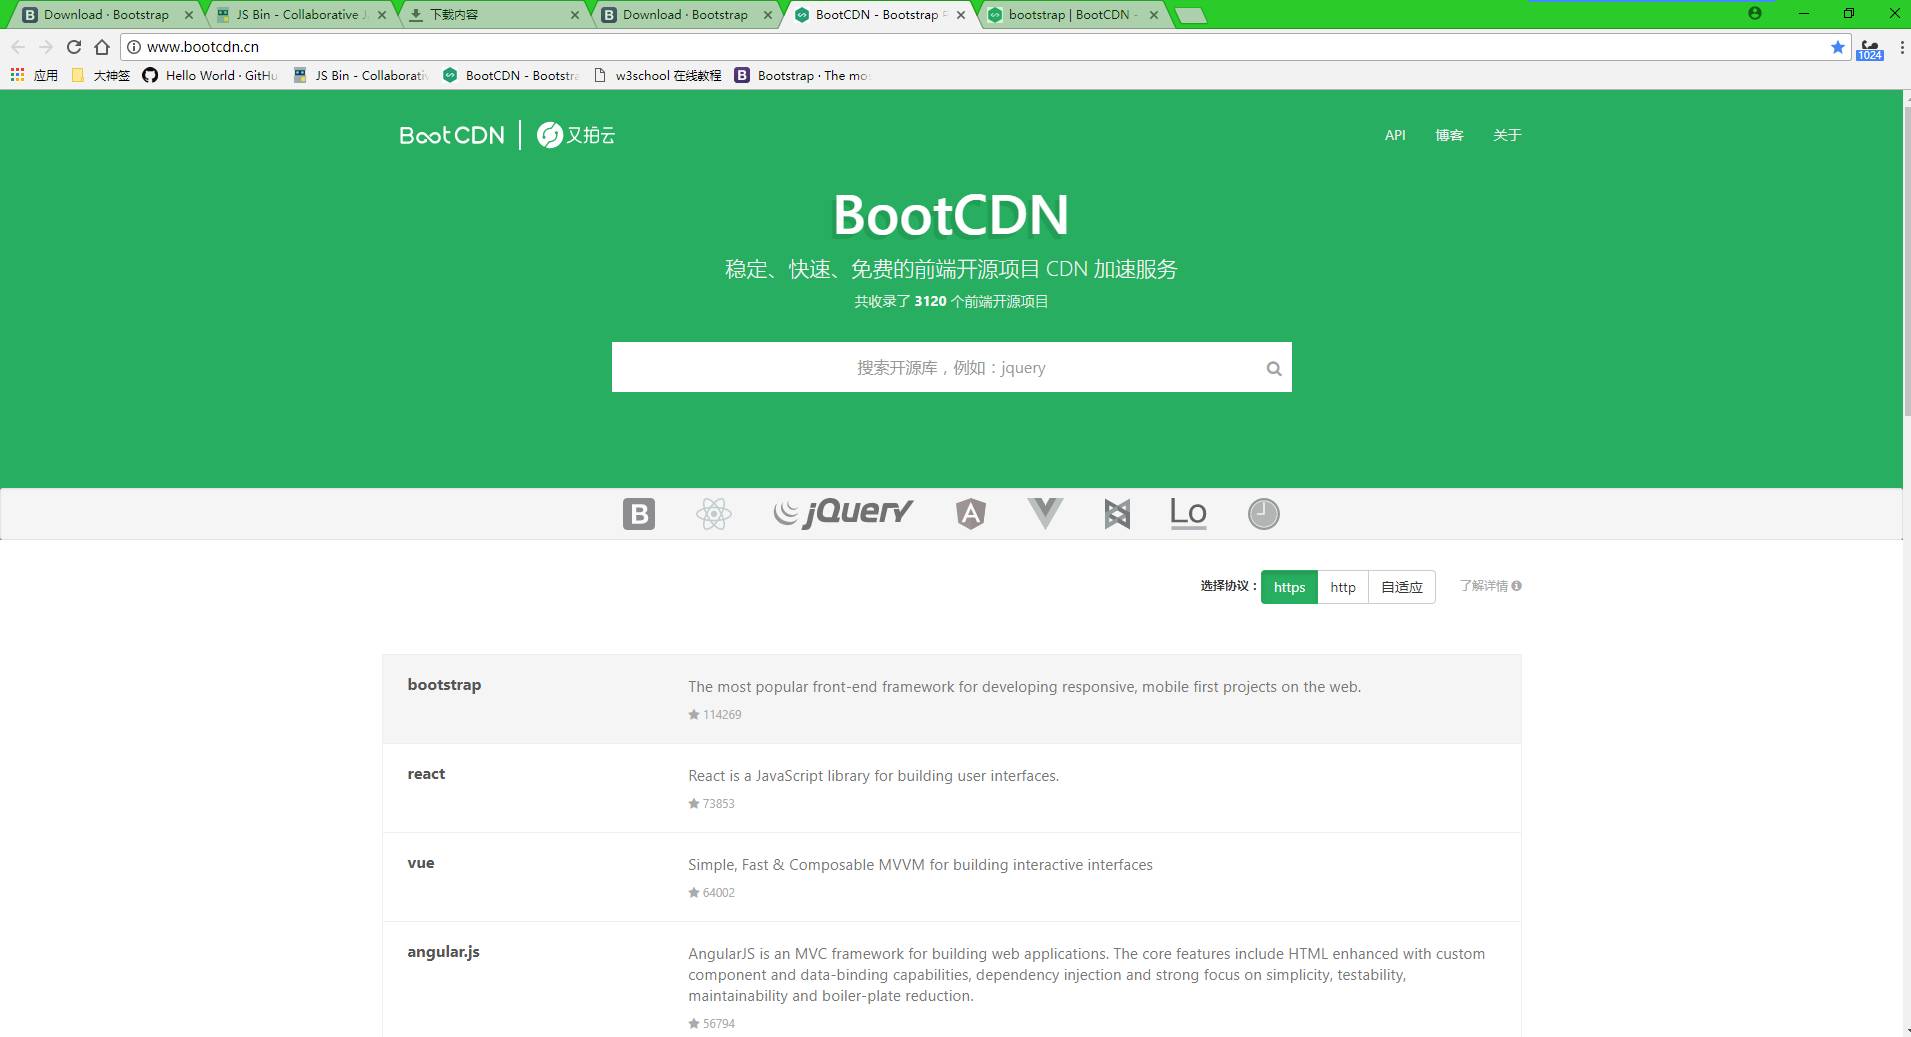Open the 1024 browser extension icon
Viewport: 1911px width, 1037px height.
pyautogui.click(x=1870, y=48)
